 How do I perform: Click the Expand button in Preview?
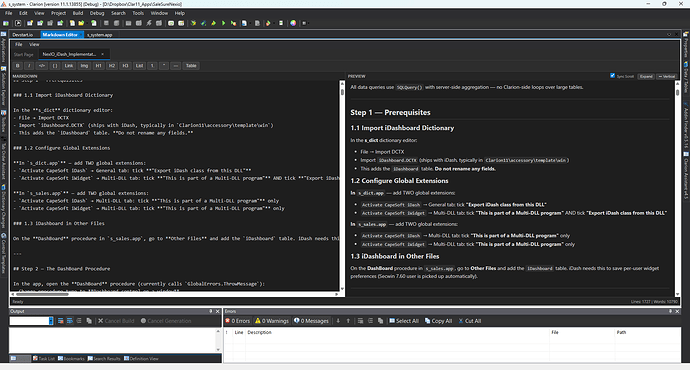click(x=646, y=76)
